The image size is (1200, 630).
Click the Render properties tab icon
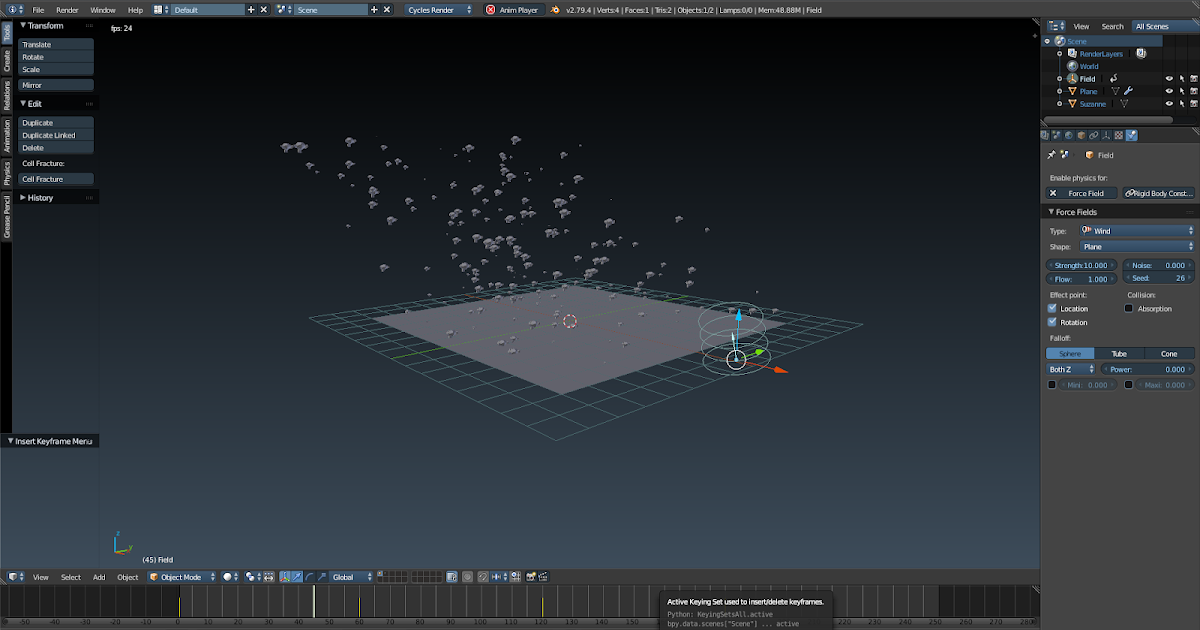tap(1045, 133)
